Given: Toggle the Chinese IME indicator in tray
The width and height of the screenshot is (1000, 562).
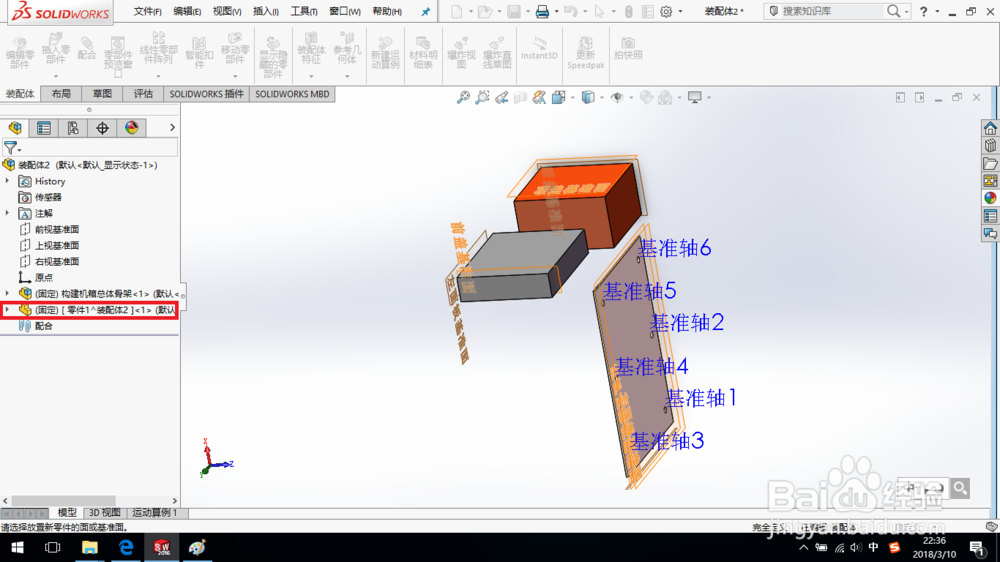Looking at the screenshot, I should (x=874, y=547).
